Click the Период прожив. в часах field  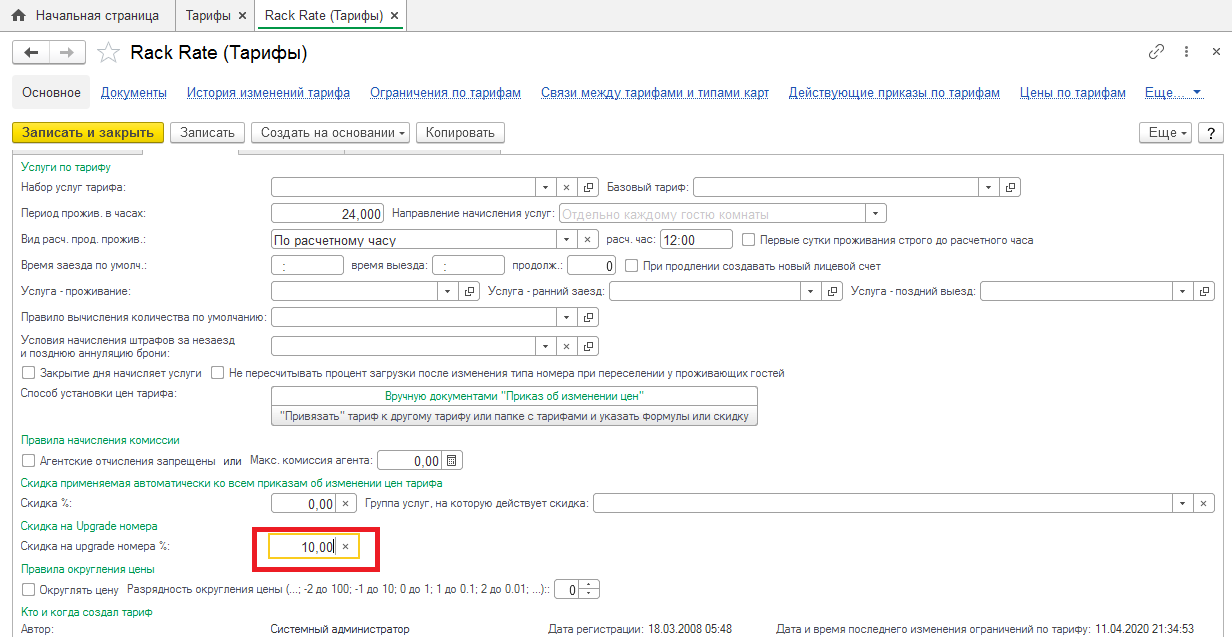click(x=328, y=213)
